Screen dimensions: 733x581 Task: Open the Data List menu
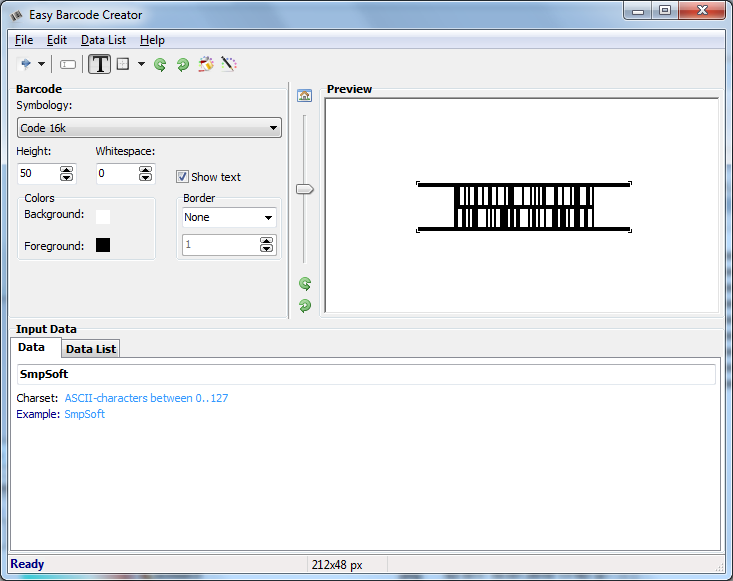(103, 40)
